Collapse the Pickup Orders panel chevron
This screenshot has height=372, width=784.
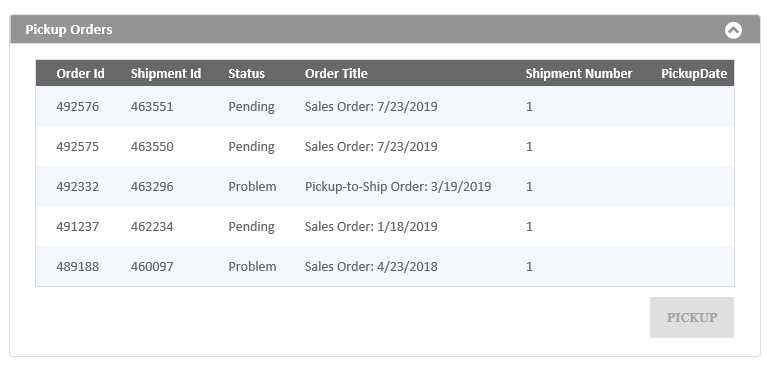733,30
